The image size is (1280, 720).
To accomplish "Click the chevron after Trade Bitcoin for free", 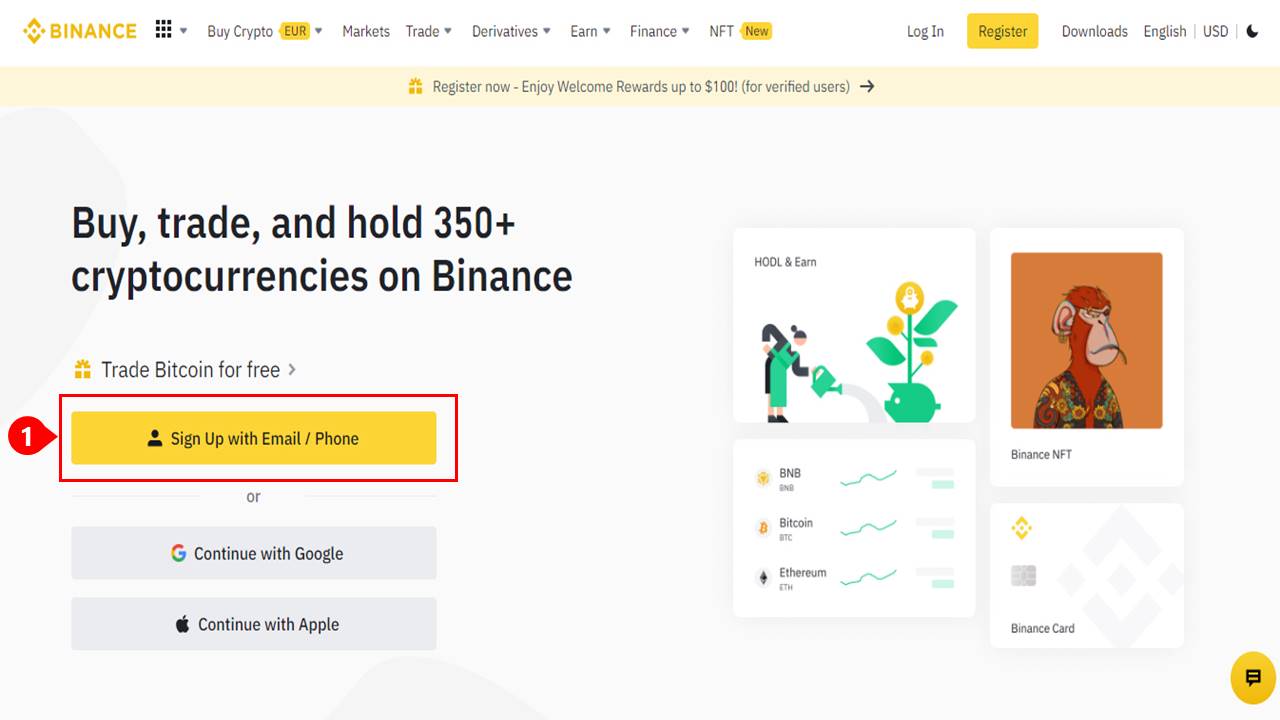I will click(x=292, y=369).
